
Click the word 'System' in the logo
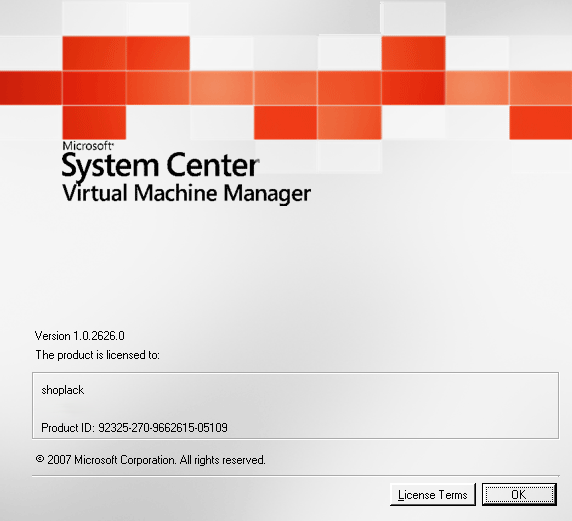[110, 166]
